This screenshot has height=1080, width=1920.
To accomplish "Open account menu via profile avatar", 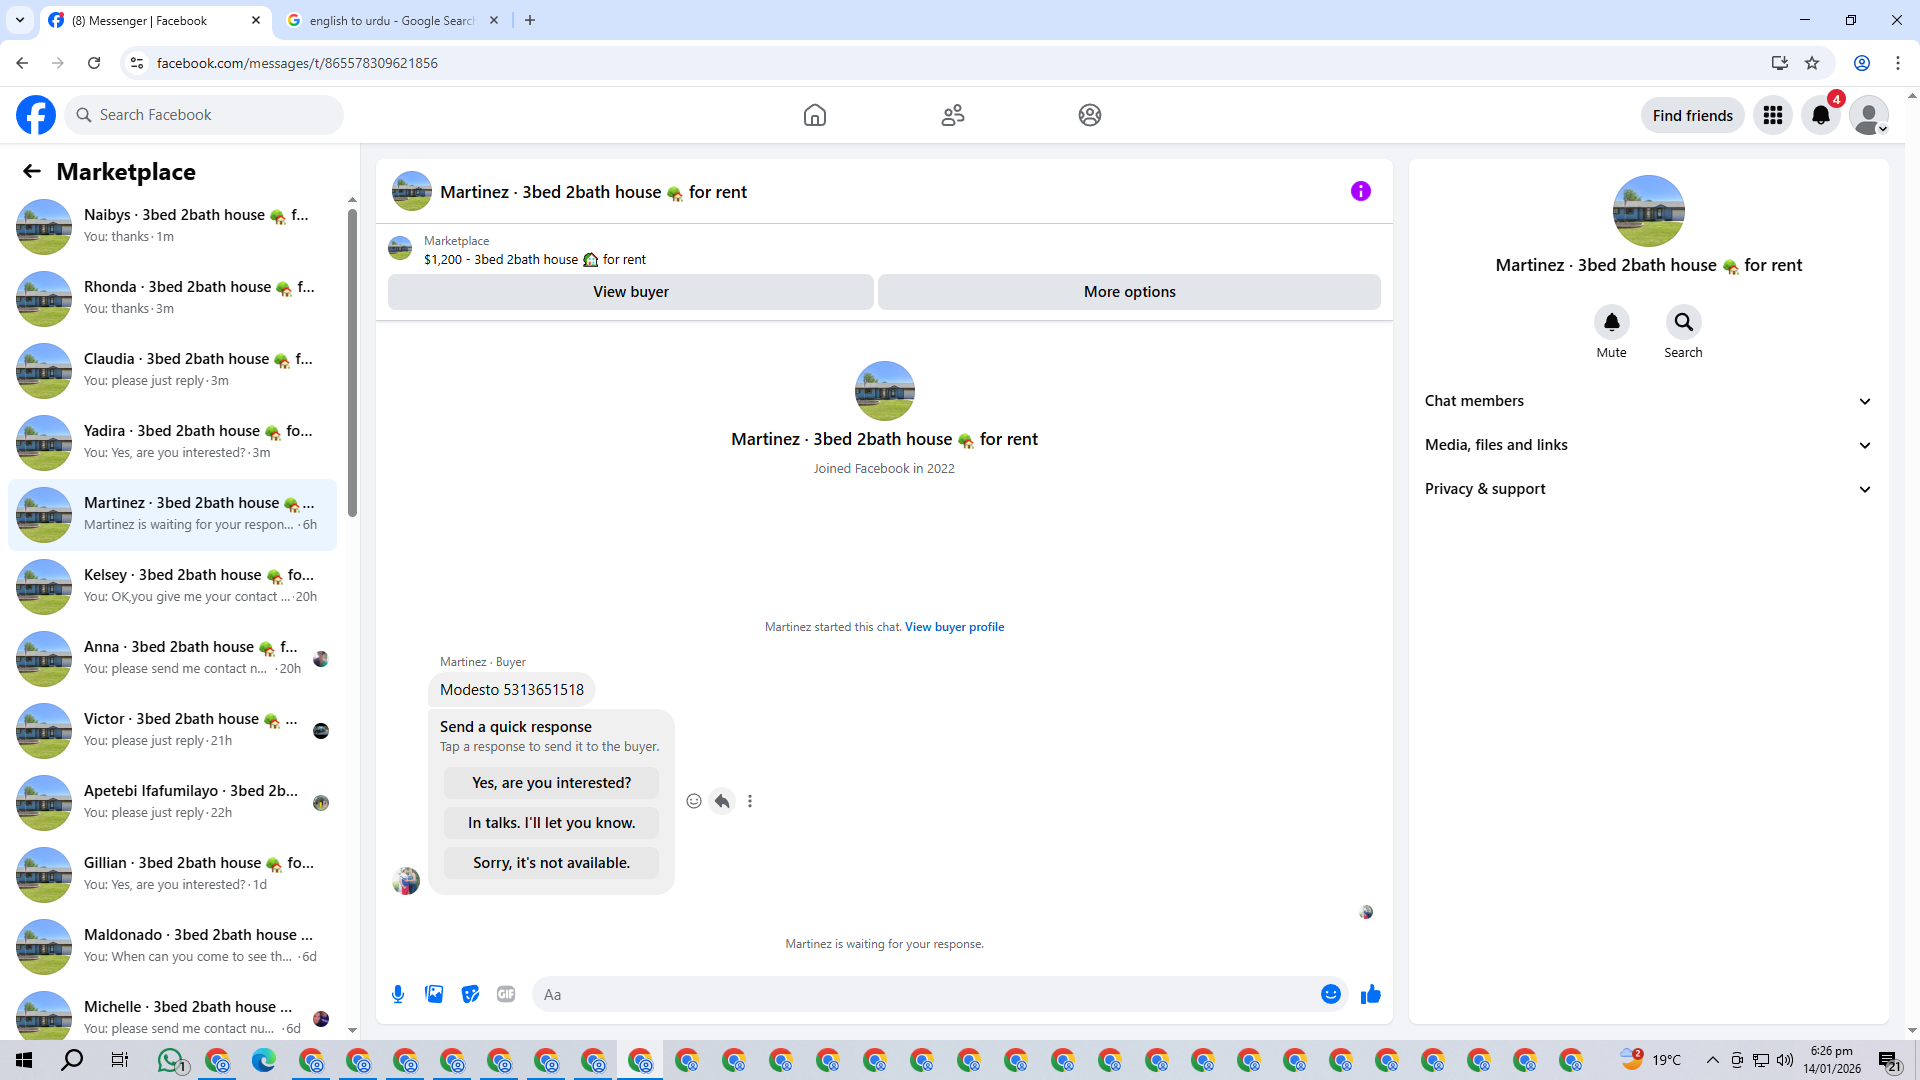I will tap(1868, 115).
